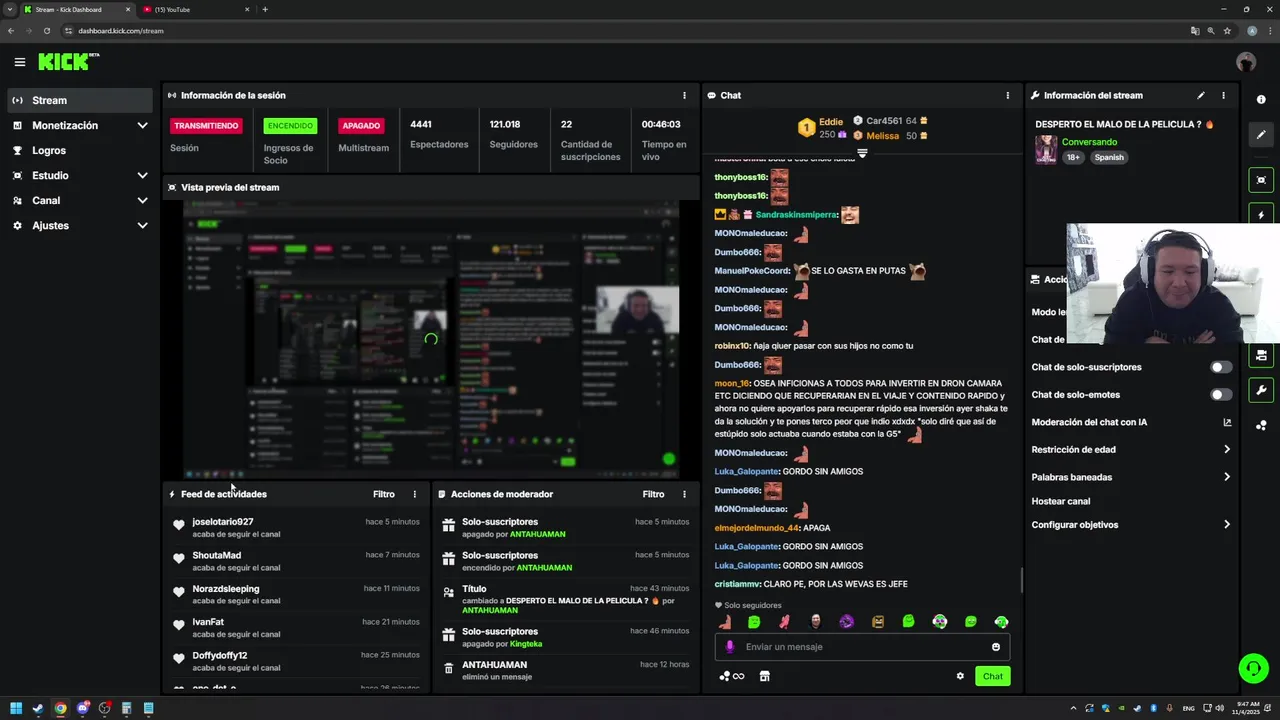
Task: Open chat settings gear icon
Action: point(960,676)
